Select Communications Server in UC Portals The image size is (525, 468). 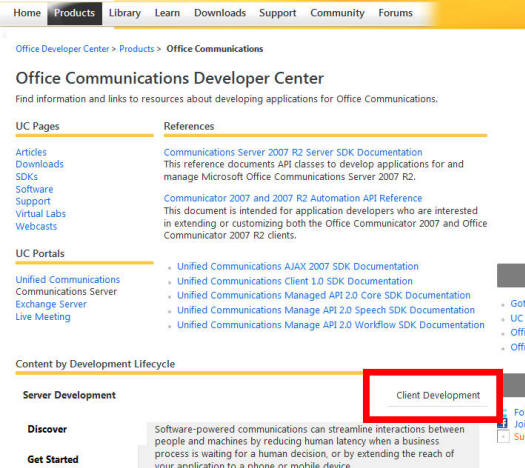[66, 292]
